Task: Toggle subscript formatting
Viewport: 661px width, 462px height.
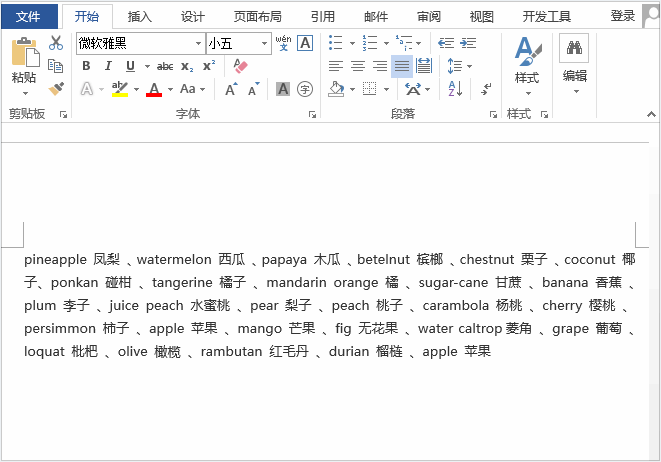Action: tap(187, 67)
